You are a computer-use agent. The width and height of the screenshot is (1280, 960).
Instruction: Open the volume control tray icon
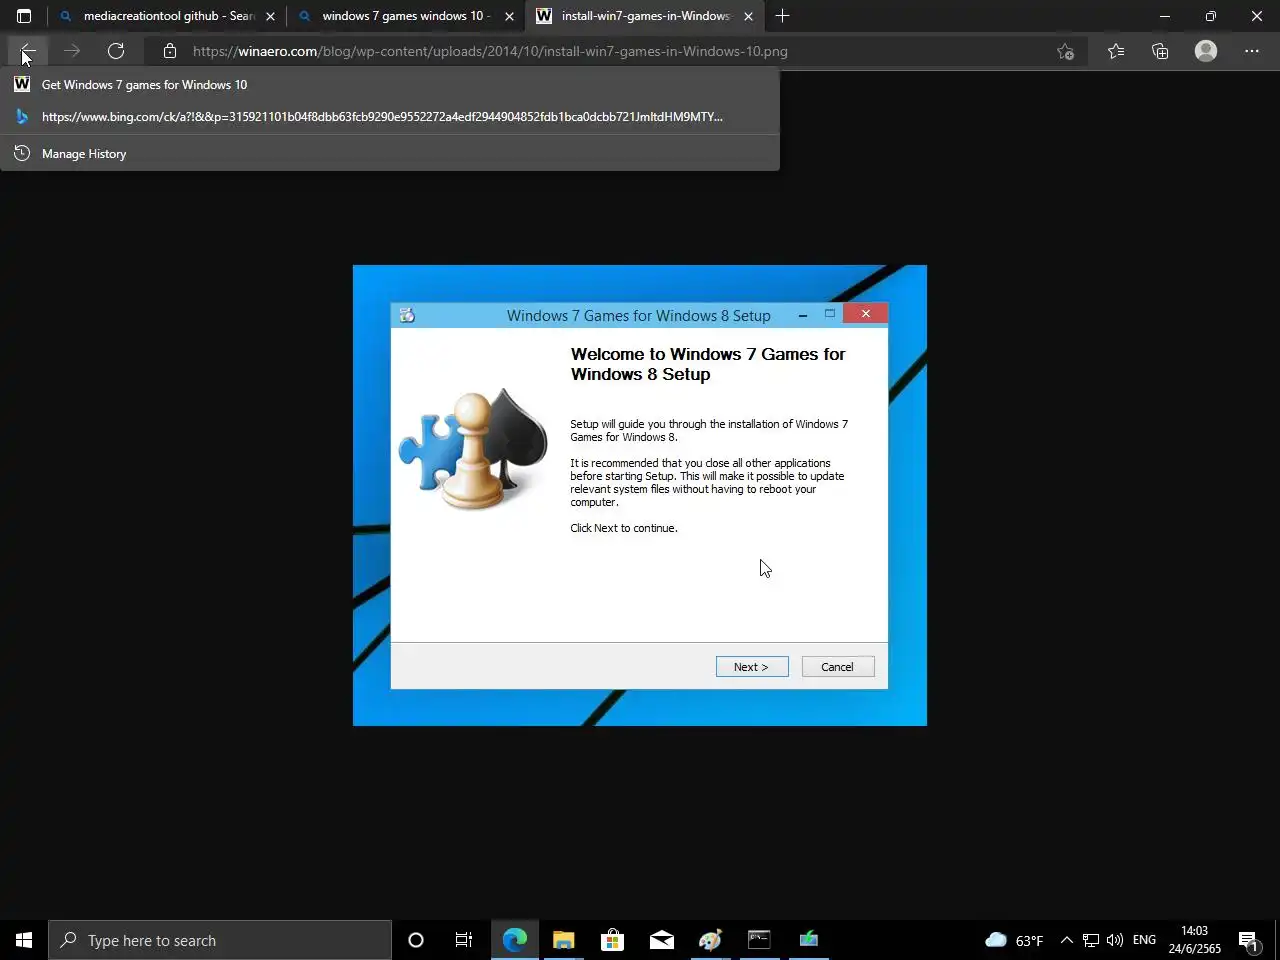point(1115,940)
